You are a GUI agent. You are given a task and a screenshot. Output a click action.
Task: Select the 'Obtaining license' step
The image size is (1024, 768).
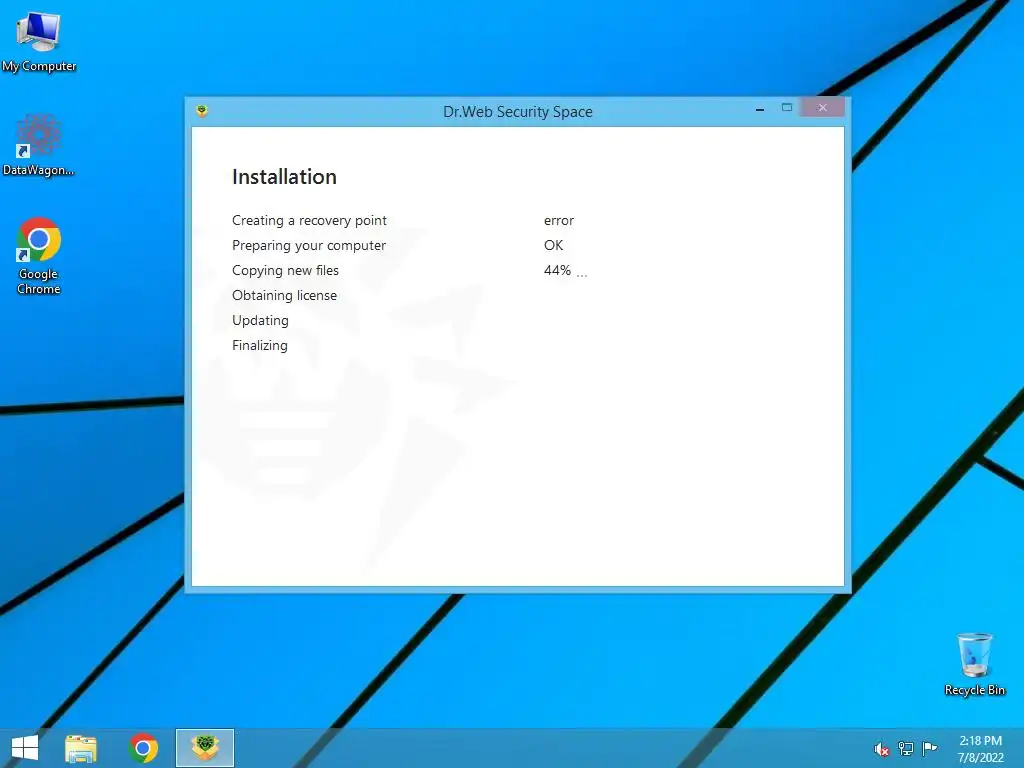coord(284,295)
